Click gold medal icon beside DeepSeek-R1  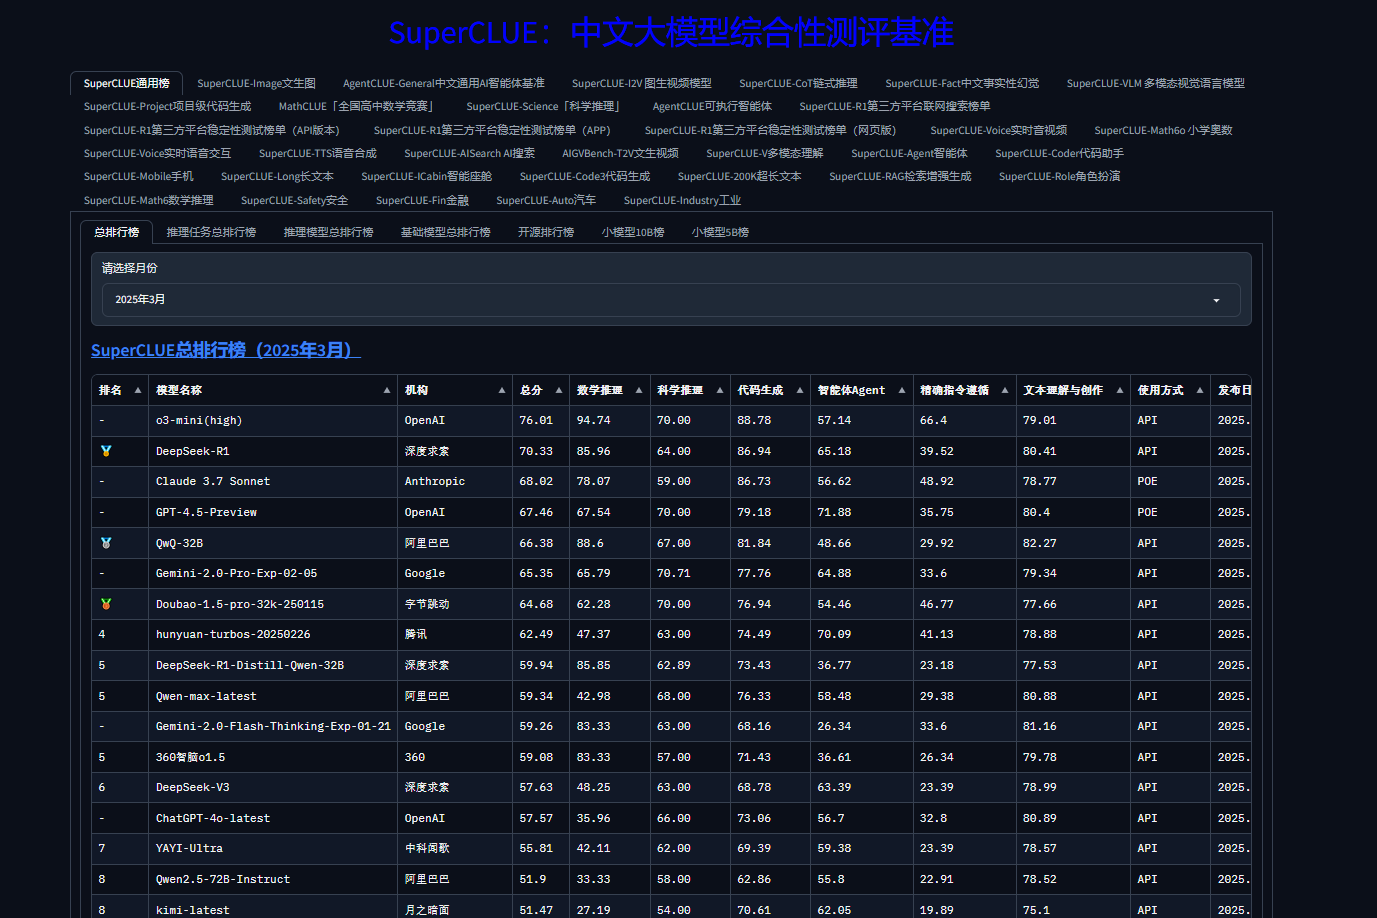[106, 451]
